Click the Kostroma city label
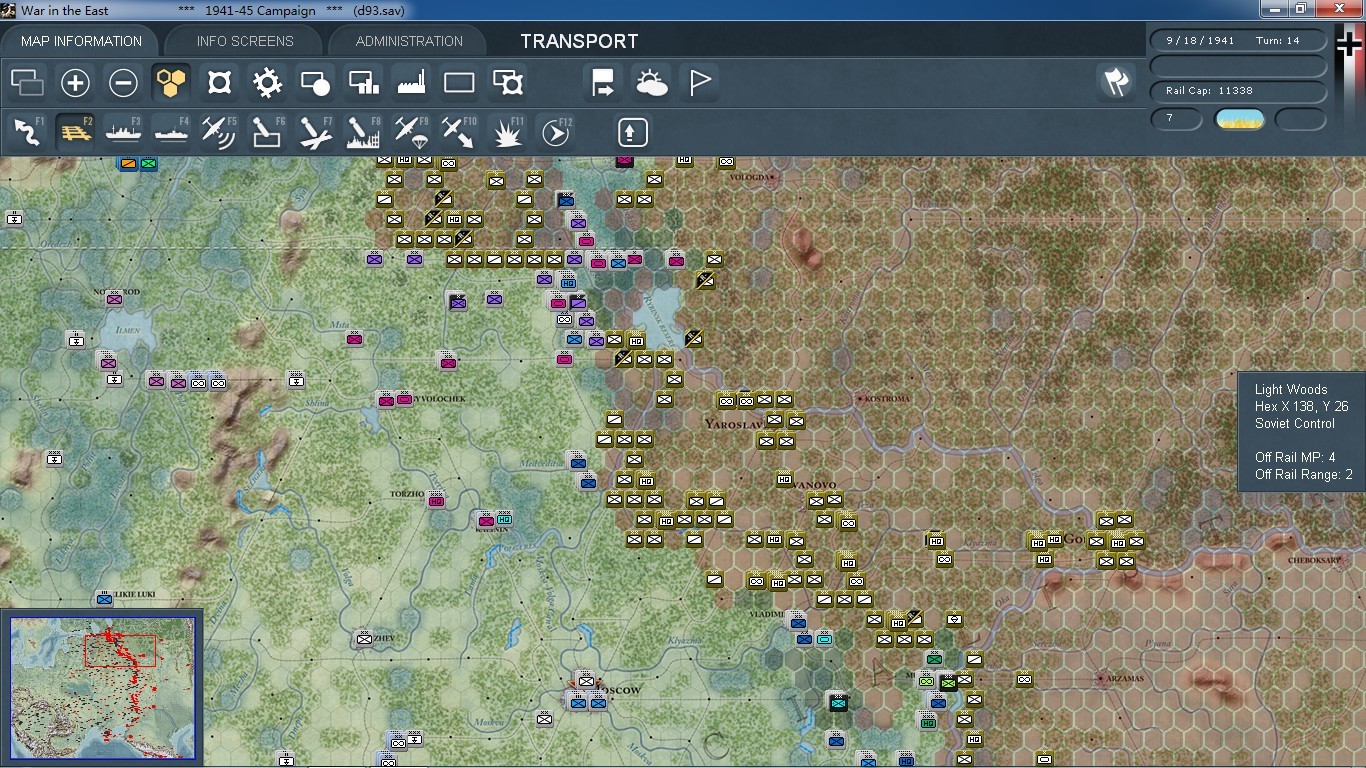Viewport: 1366px width, 768px height. [x=887, y=398]
